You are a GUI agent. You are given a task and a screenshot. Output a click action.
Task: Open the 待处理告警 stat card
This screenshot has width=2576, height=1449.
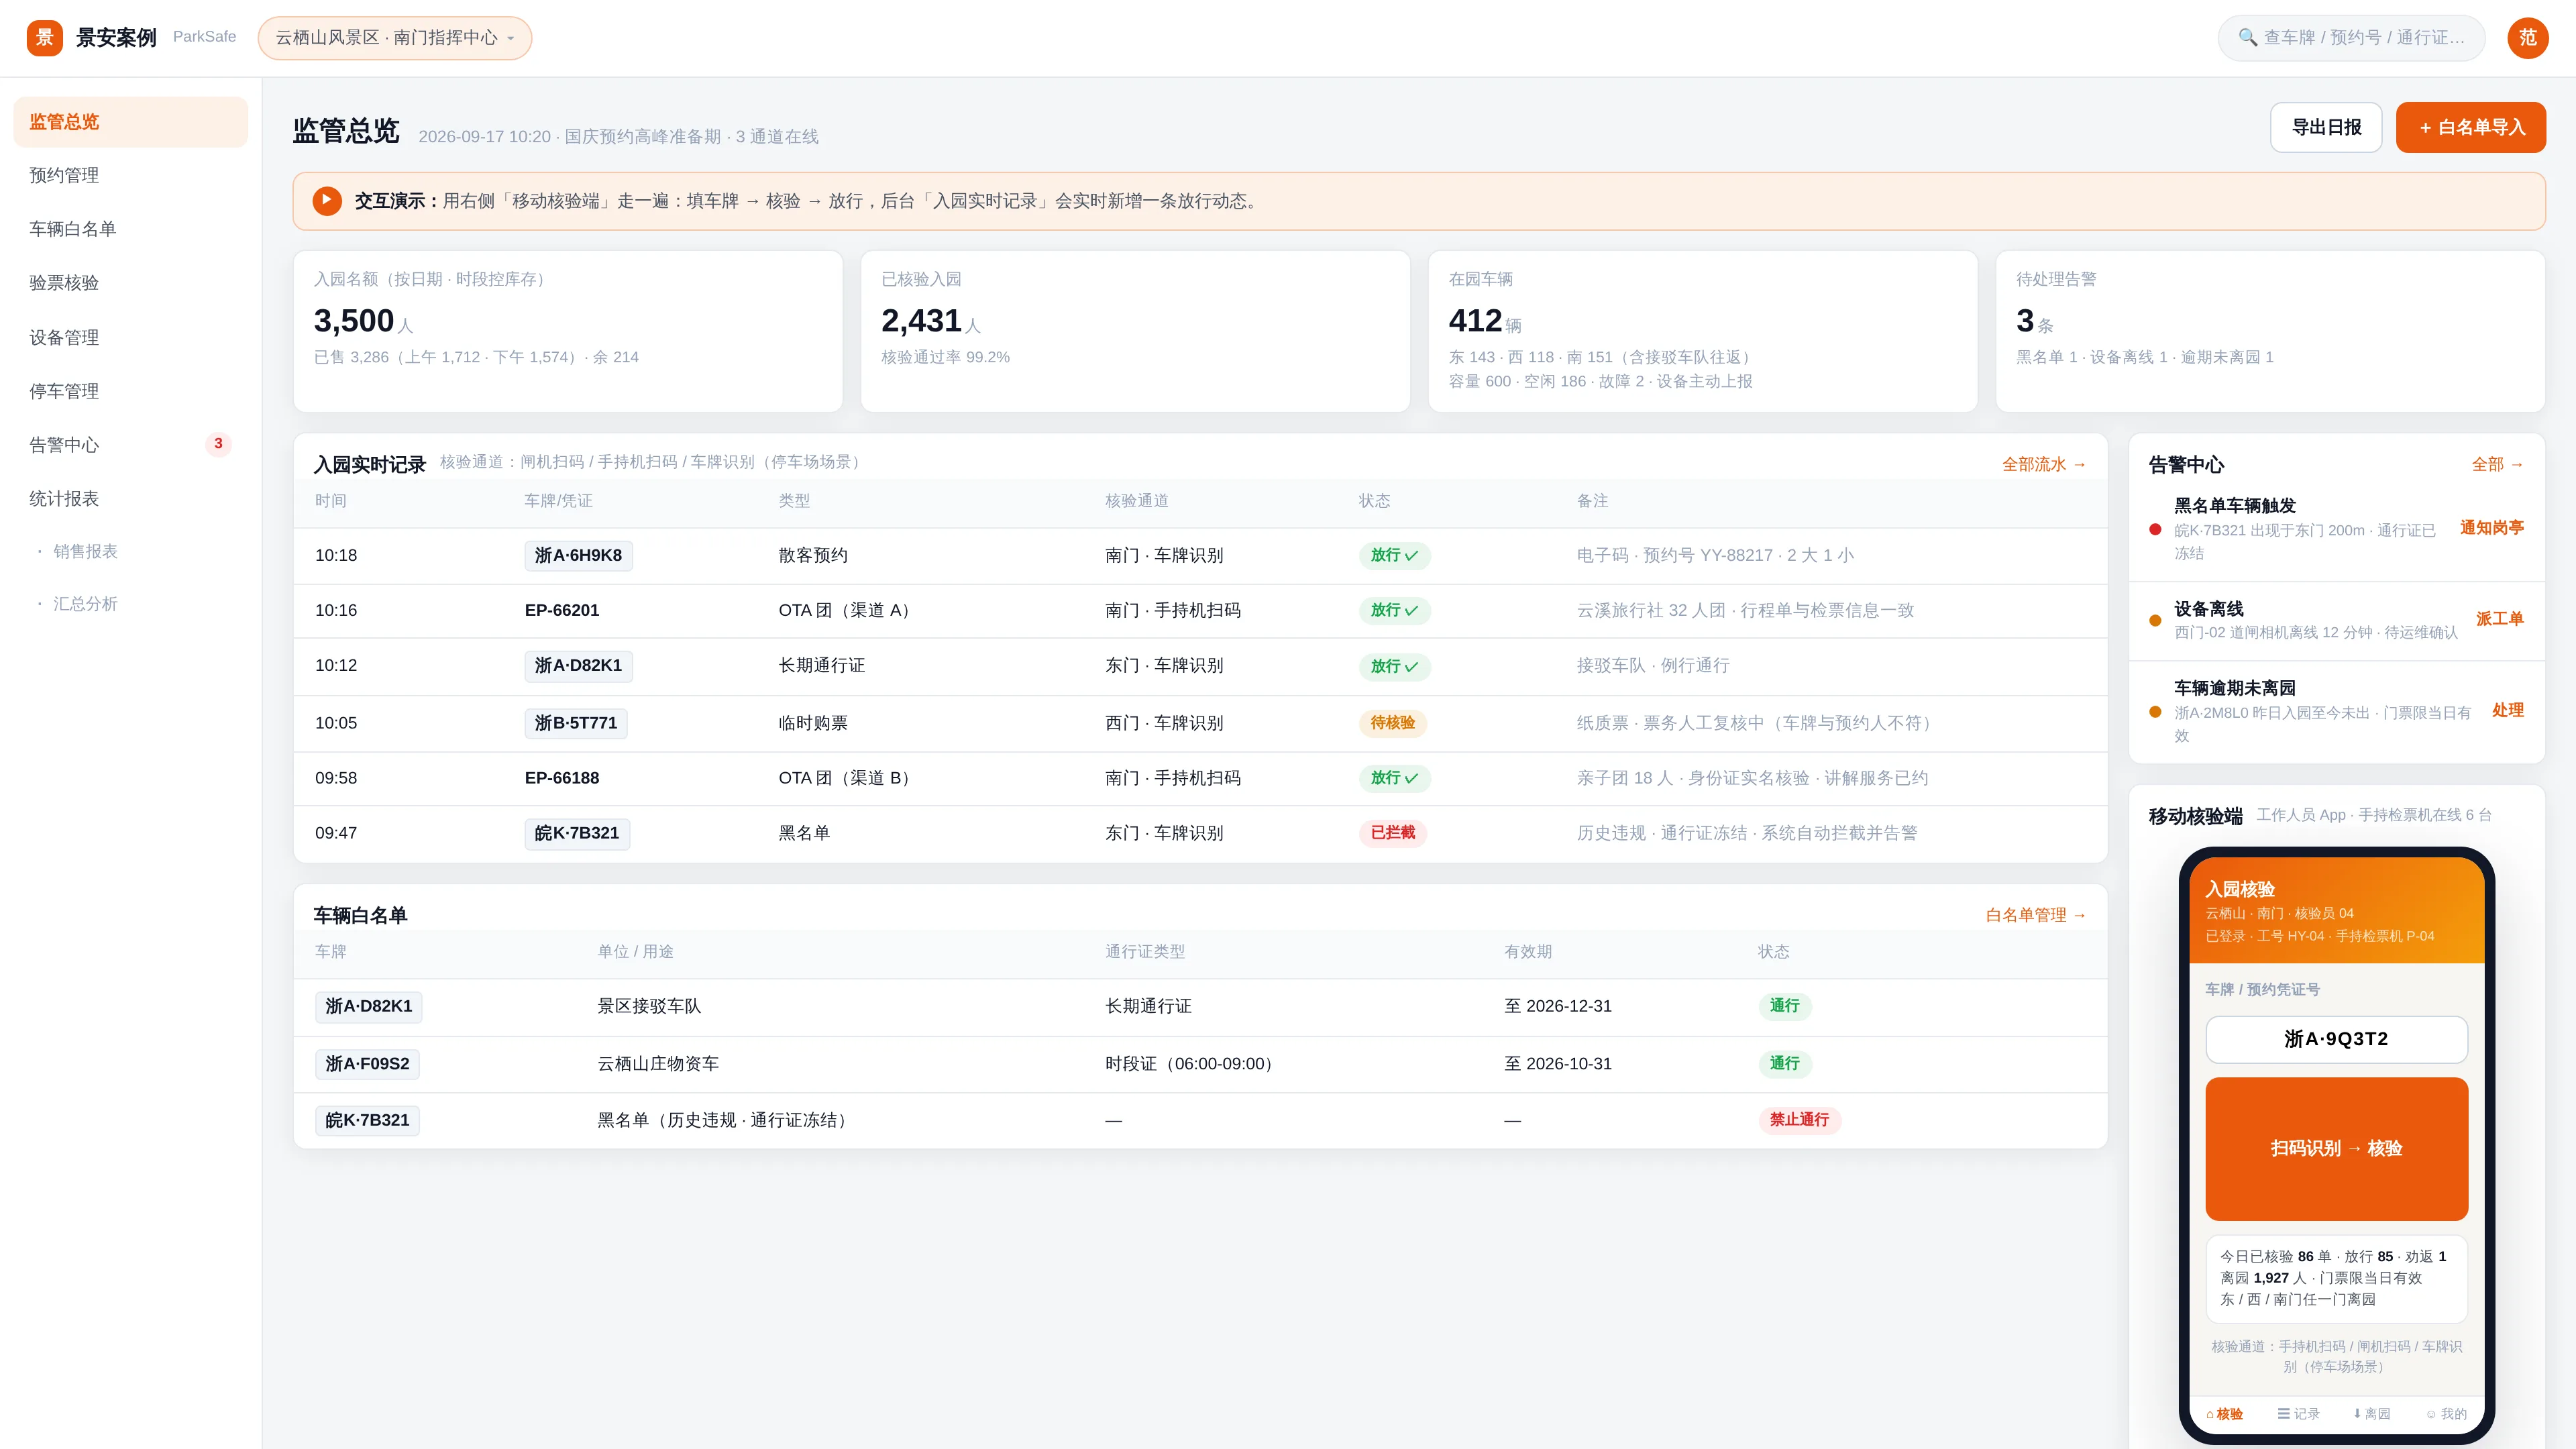pyautogui.click(x=2270, y=331)
